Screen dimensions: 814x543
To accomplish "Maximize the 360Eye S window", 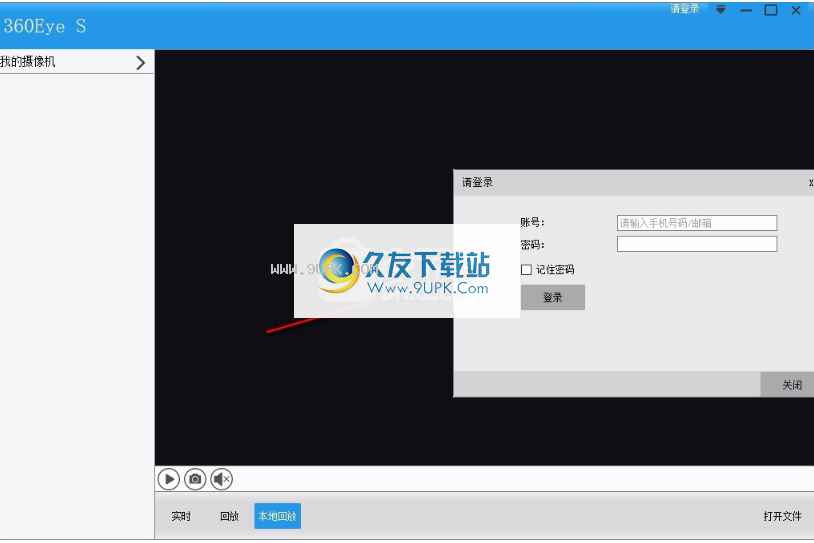I will (x=771, y=10).
